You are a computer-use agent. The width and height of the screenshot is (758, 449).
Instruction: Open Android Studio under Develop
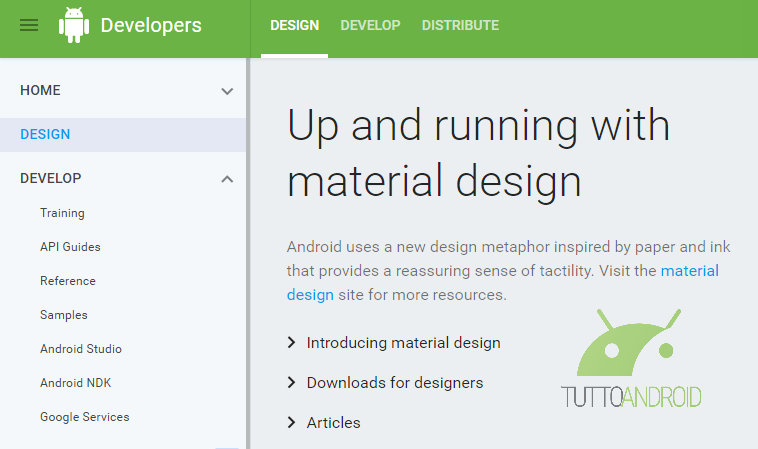tap(81, 349)
